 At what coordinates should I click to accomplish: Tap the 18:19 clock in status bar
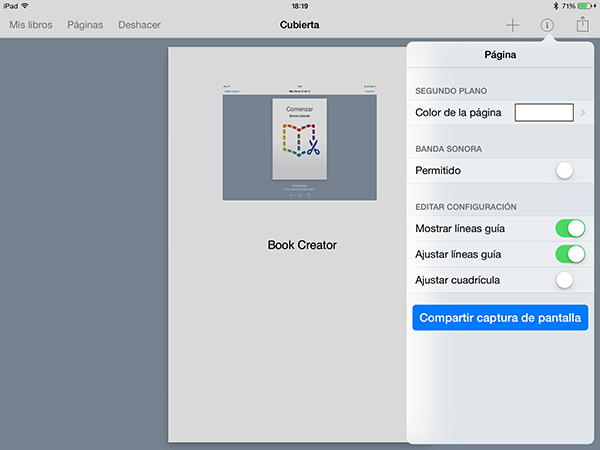300,6
